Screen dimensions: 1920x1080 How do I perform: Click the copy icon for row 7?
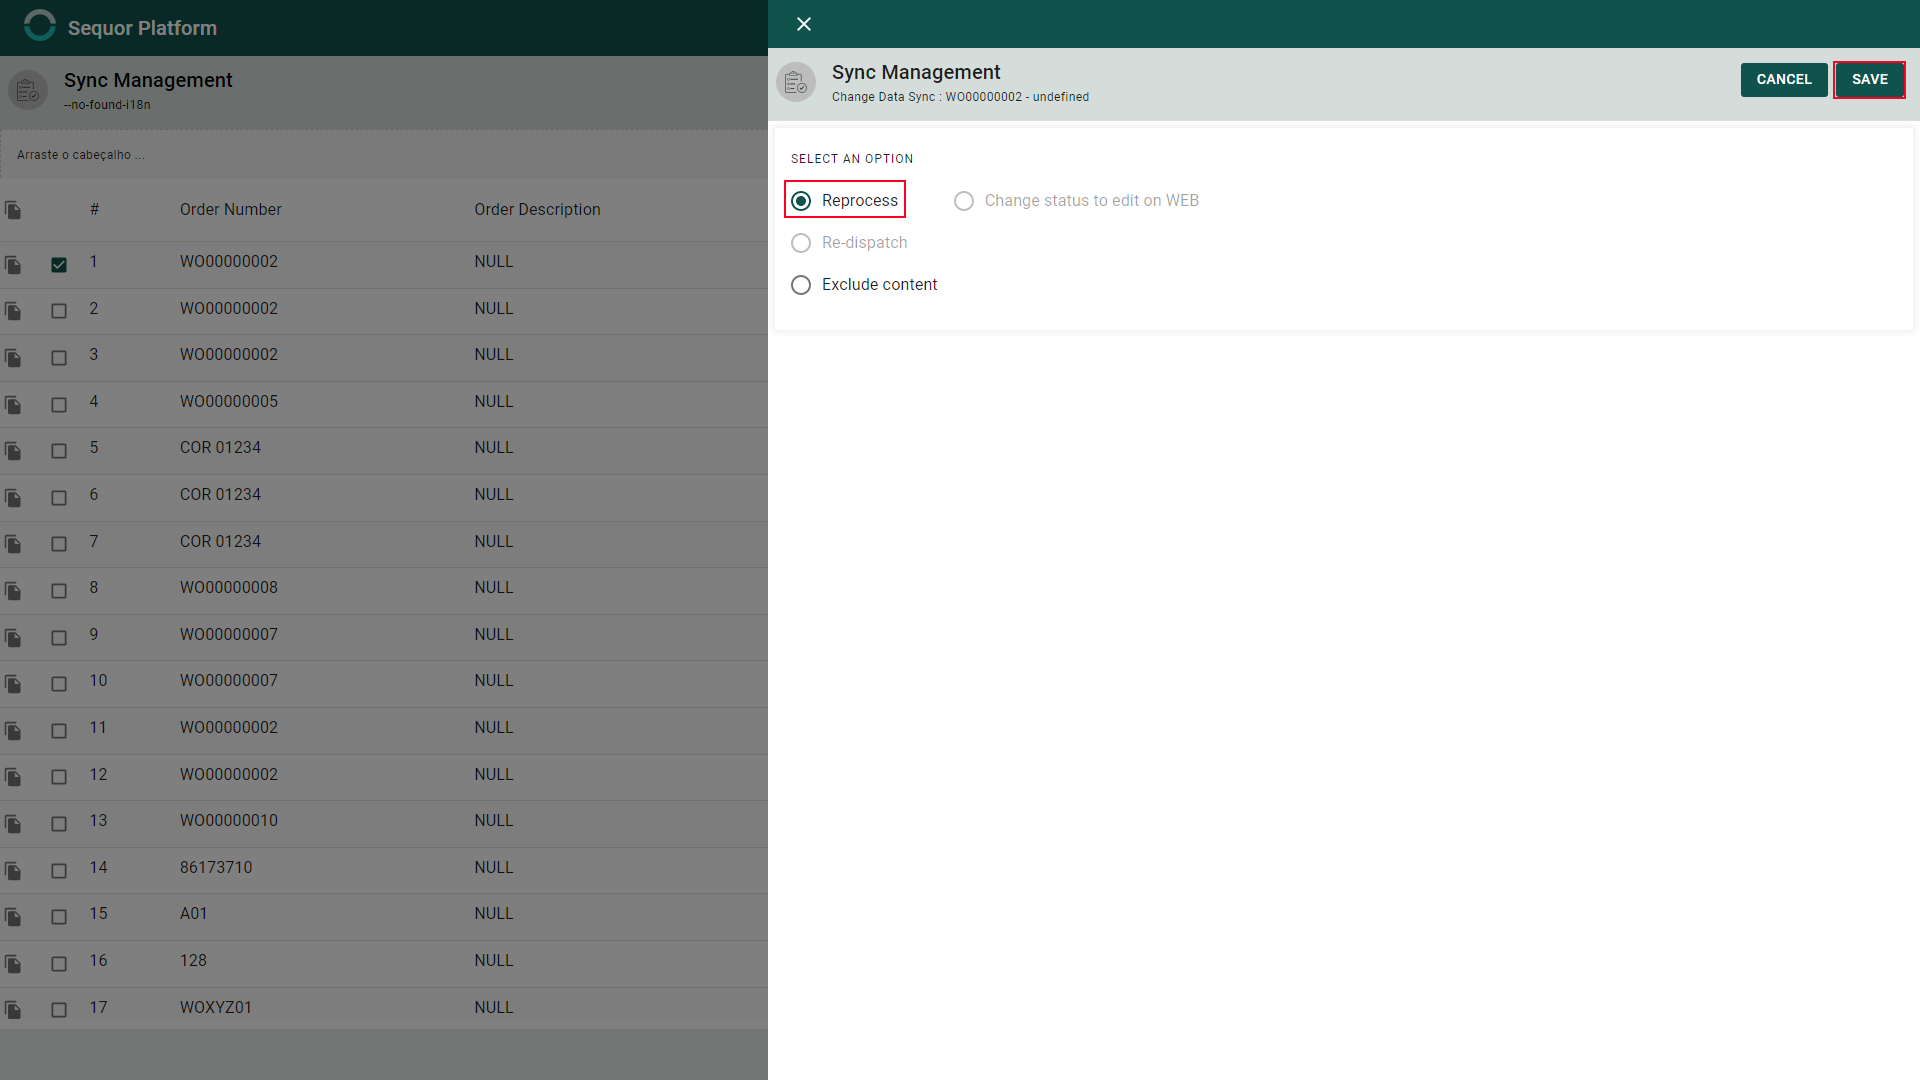13,544
